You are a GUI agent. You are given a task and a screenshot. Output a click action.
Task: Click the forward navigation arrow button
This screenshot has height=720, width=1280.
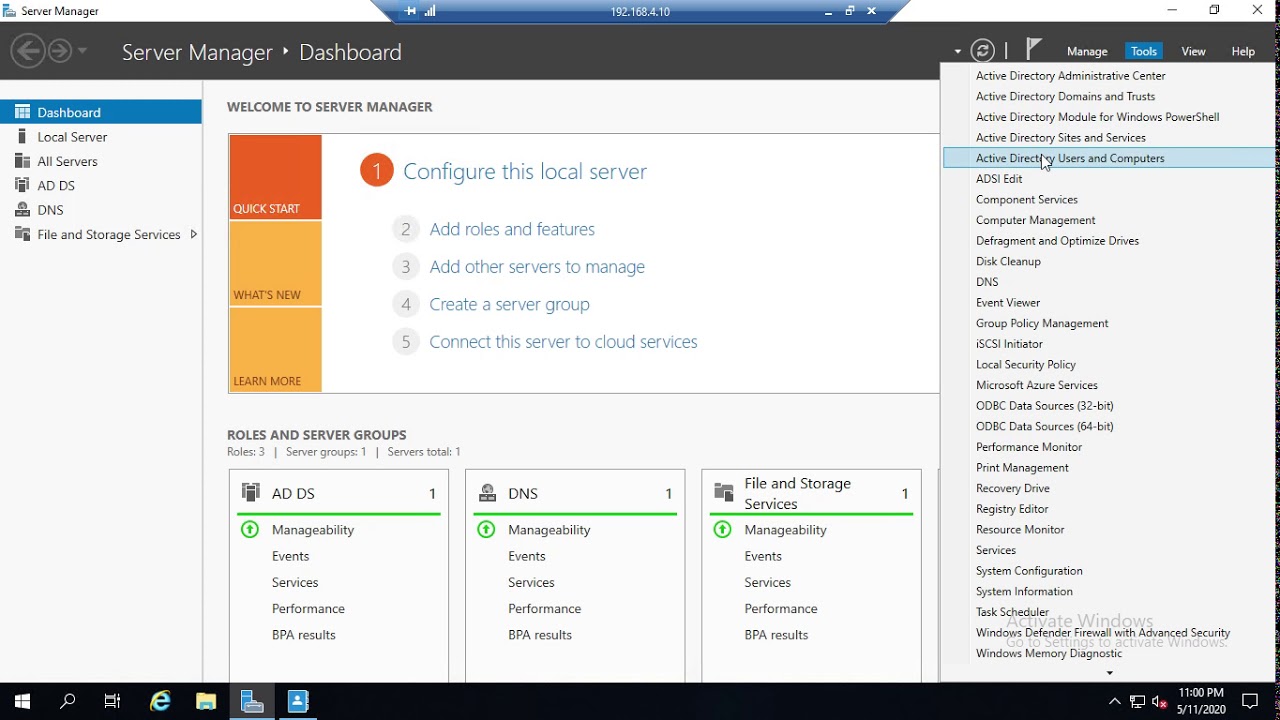pos(60,51)
